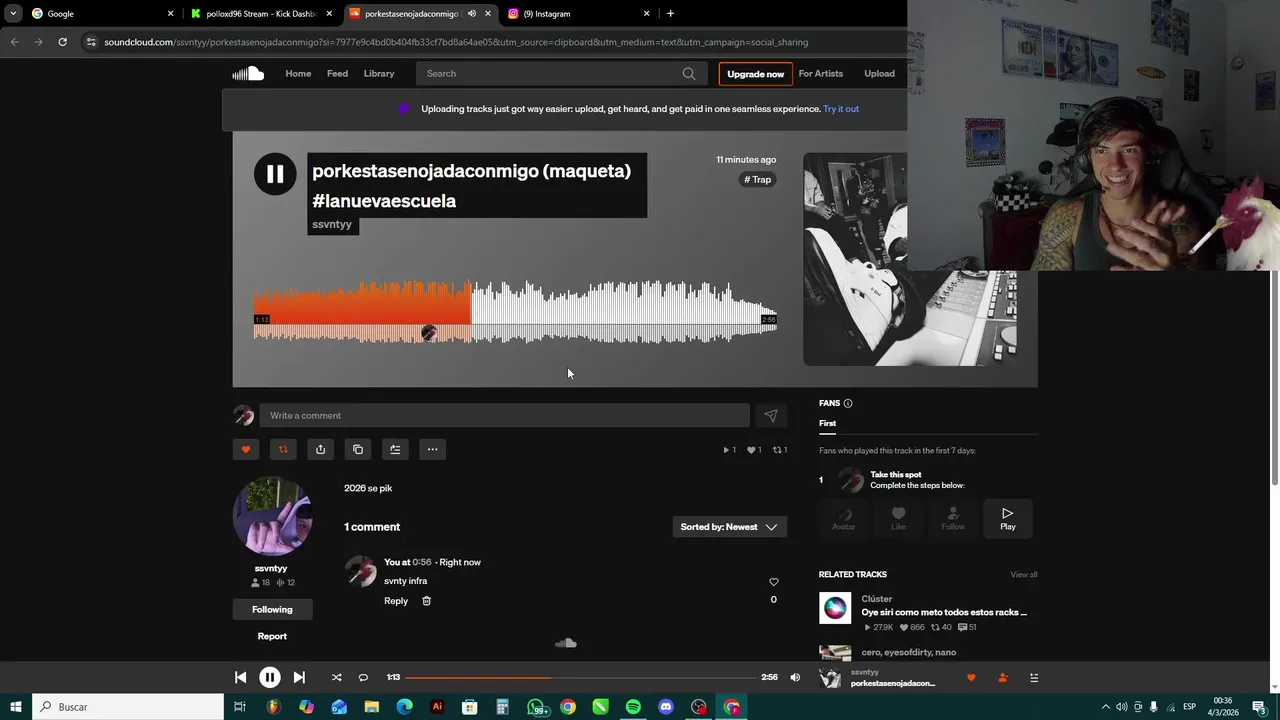Click View all related tracks
Image resolution: width=1280 pixels, height=720 pixels.
pos(1024,575)
